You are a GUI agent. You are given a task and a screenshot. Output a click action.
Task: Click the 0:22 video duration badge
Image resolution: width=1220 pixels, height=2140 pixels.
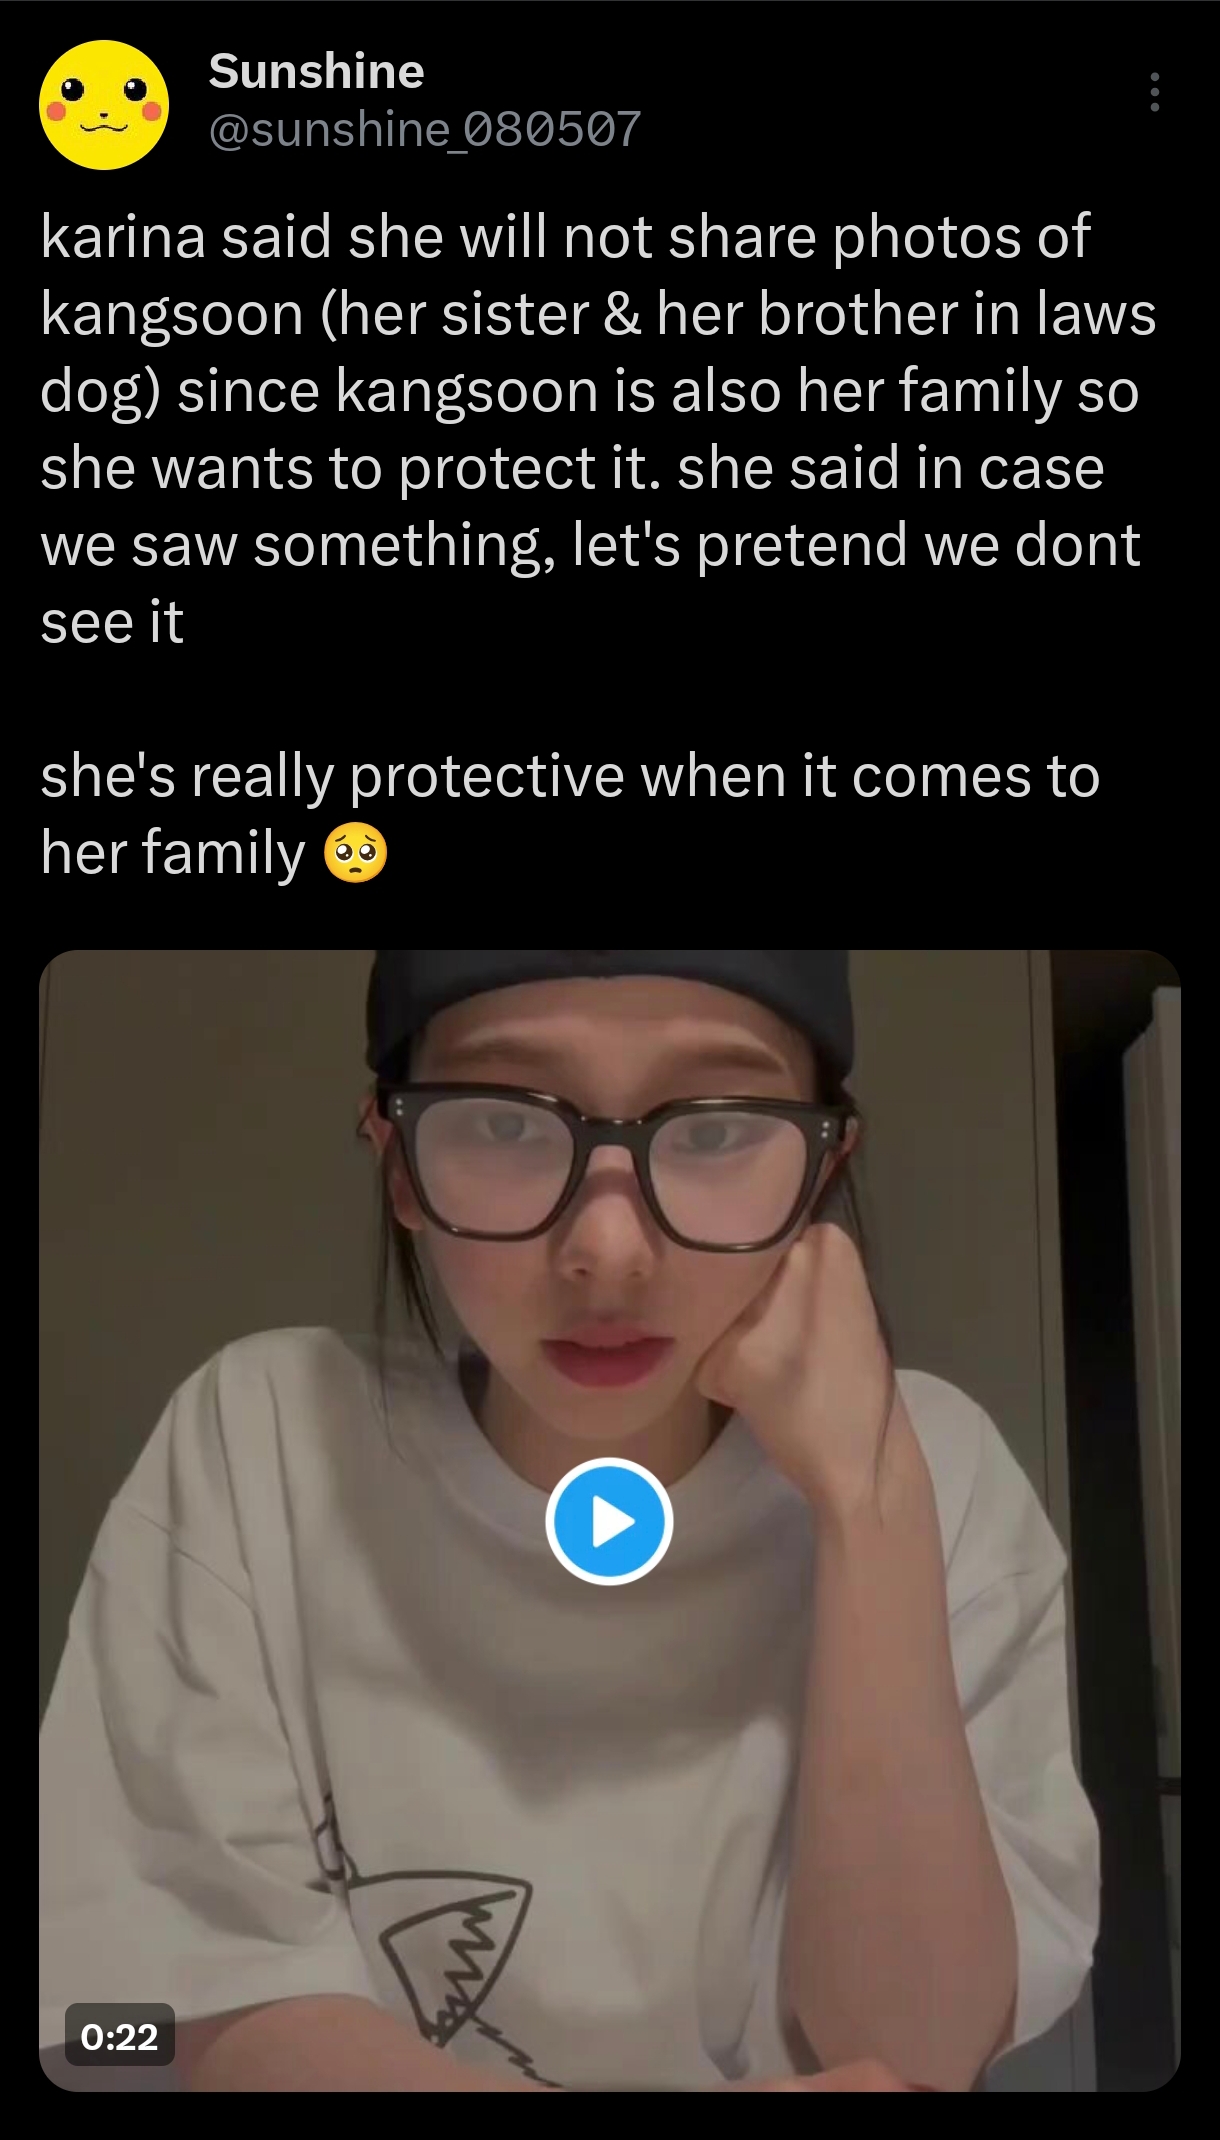tap(120, 2036)
